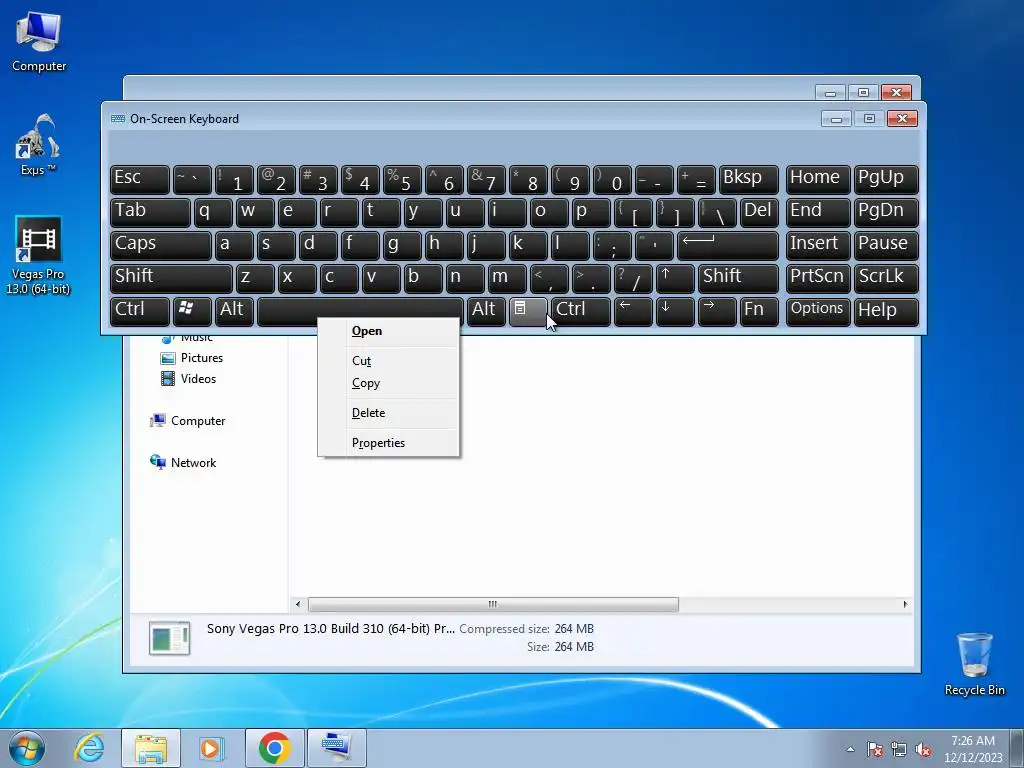Image resolution: width=1024 pixels, height=768 pixels.
Task: Click the scrollbar right arrow
Action: tap(905, 604)
